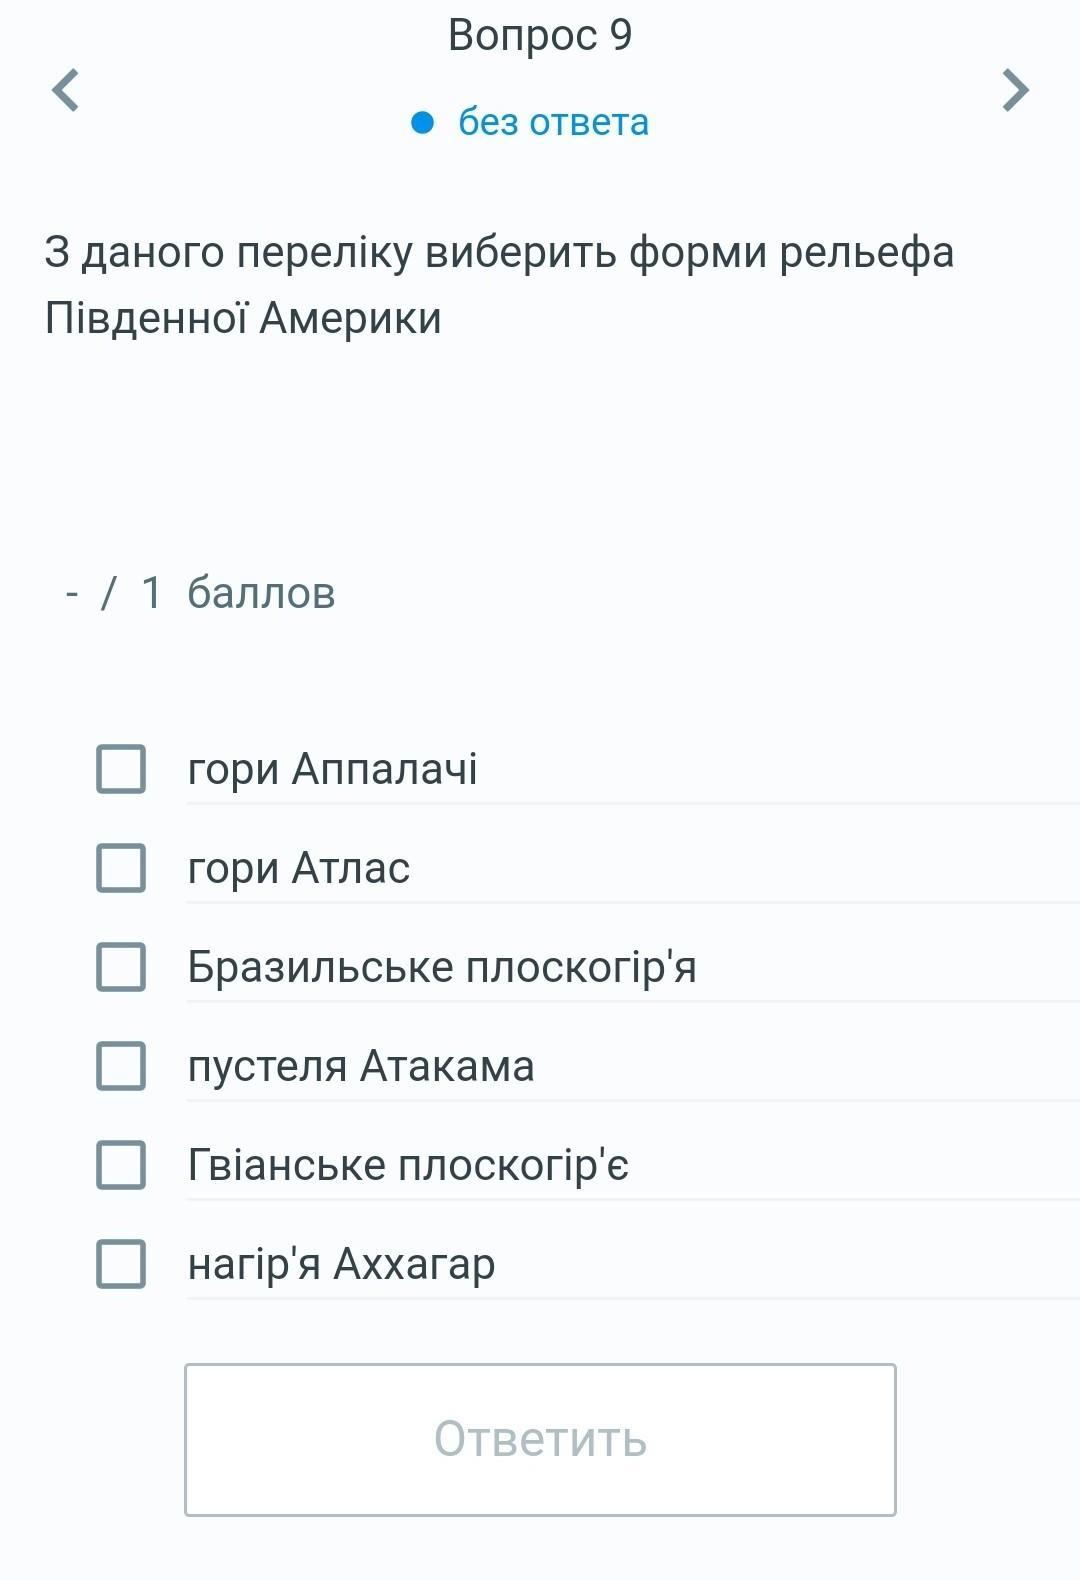This screenshot has height=1580, width=1080.
Task: Select the 'пустеля Атакама' checkbox
Action: (121, 1065)
